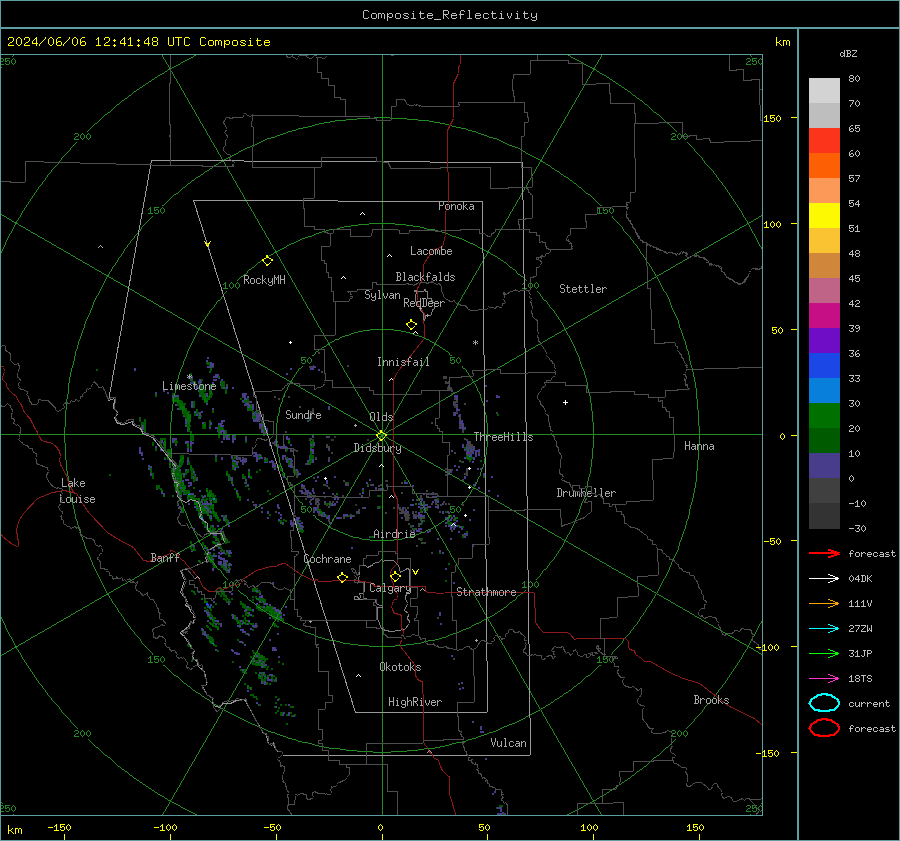Click the 2024/06/06 12:41:48 UTC timestamp

pos(139,42)
